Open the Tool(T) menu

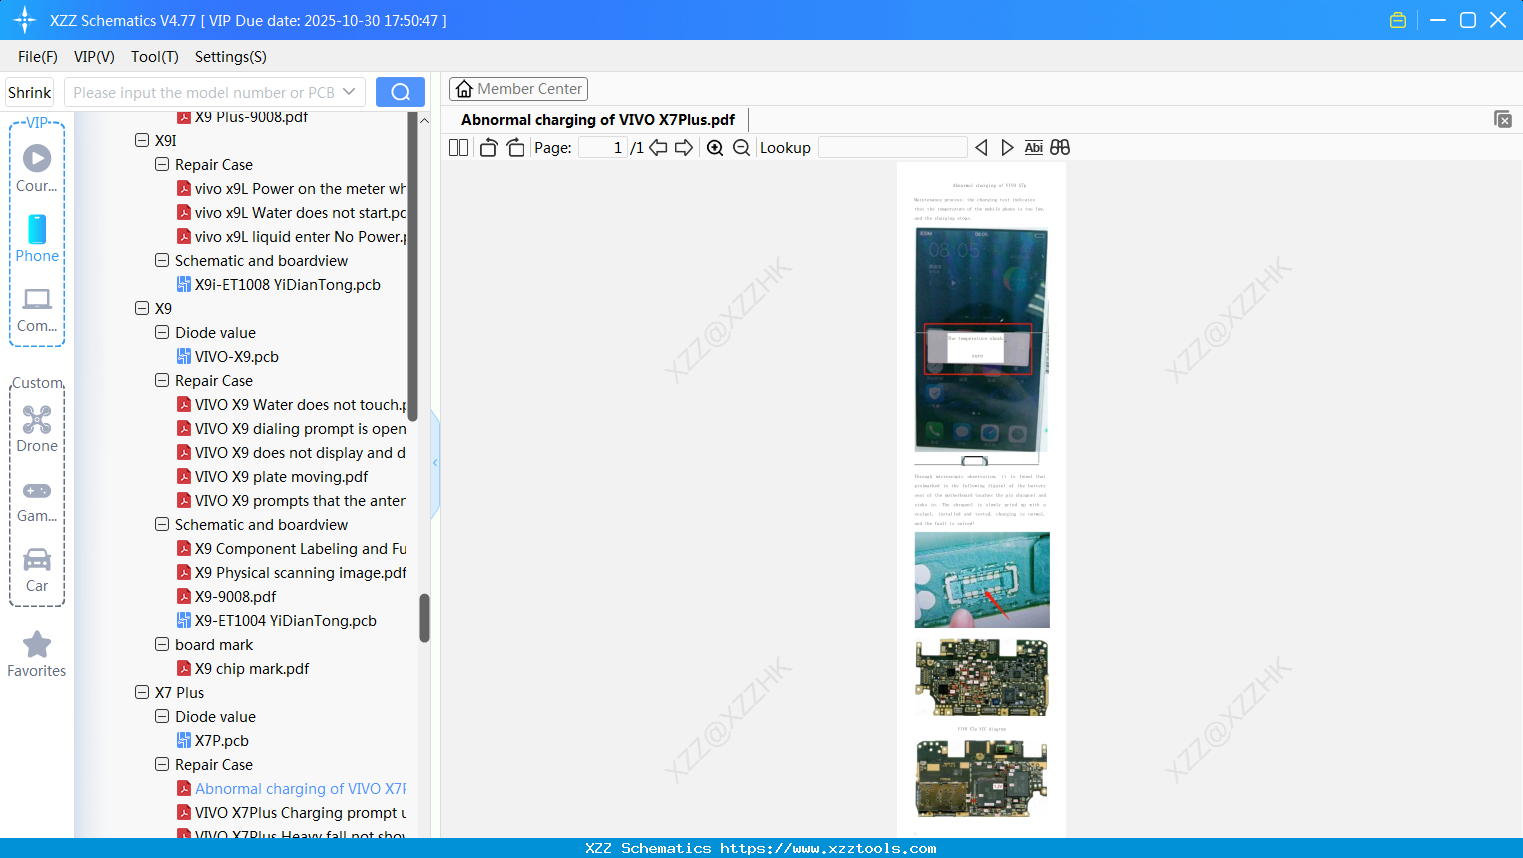pyautogui.click(x=155, y=57)
